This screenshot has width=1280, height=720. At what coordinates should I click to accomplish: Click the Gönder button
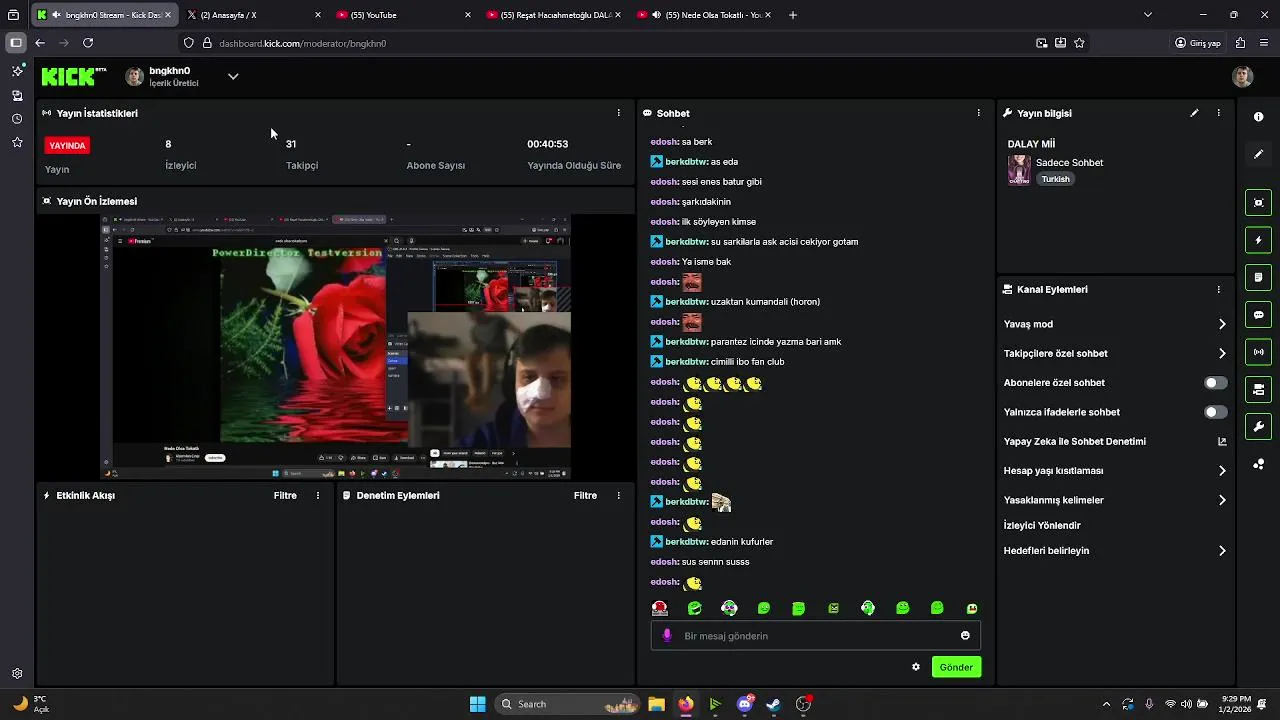coord(956,667)
